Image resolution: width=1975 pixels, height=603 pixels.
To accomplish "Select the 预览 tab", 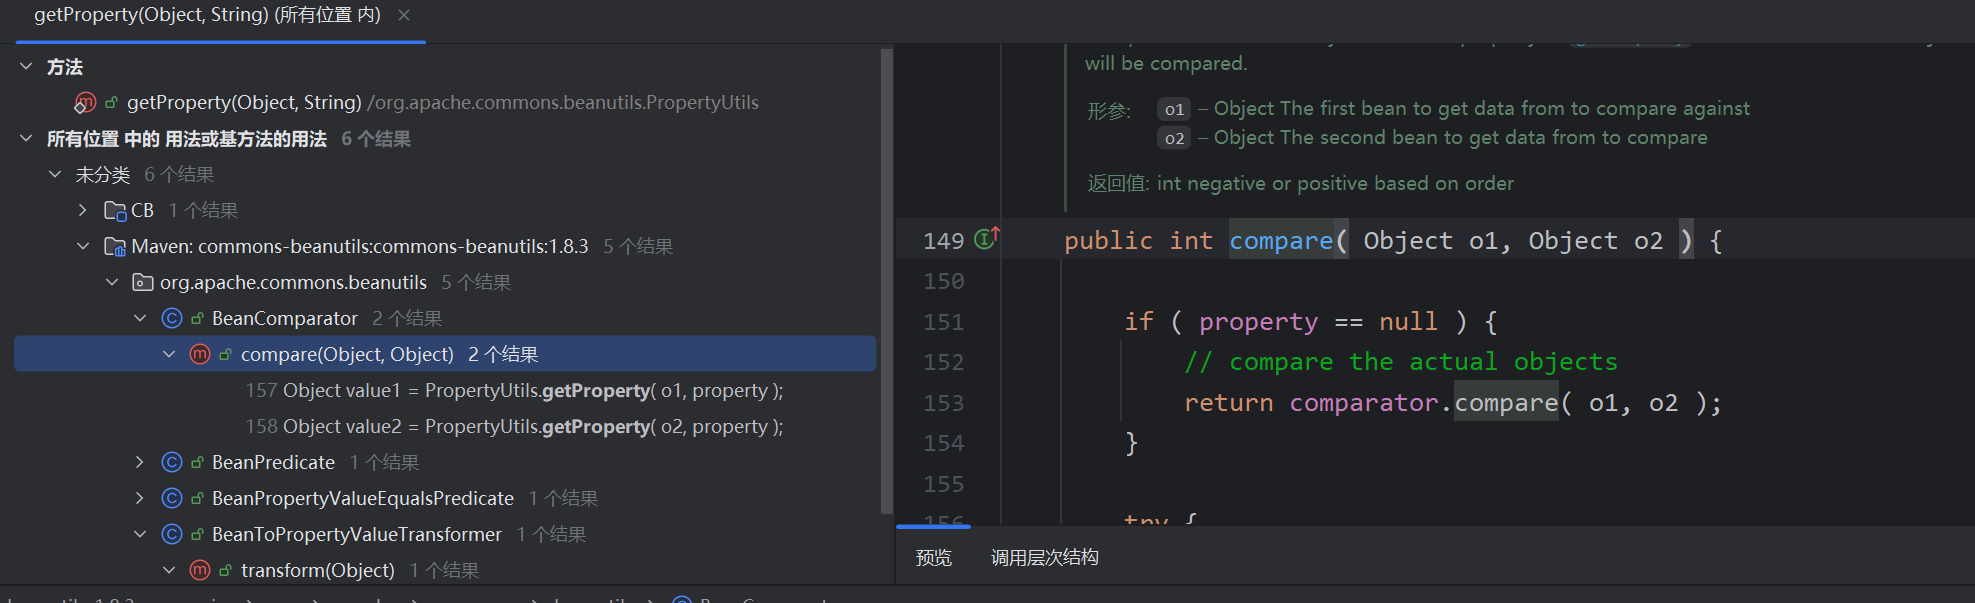I will 933,557.
